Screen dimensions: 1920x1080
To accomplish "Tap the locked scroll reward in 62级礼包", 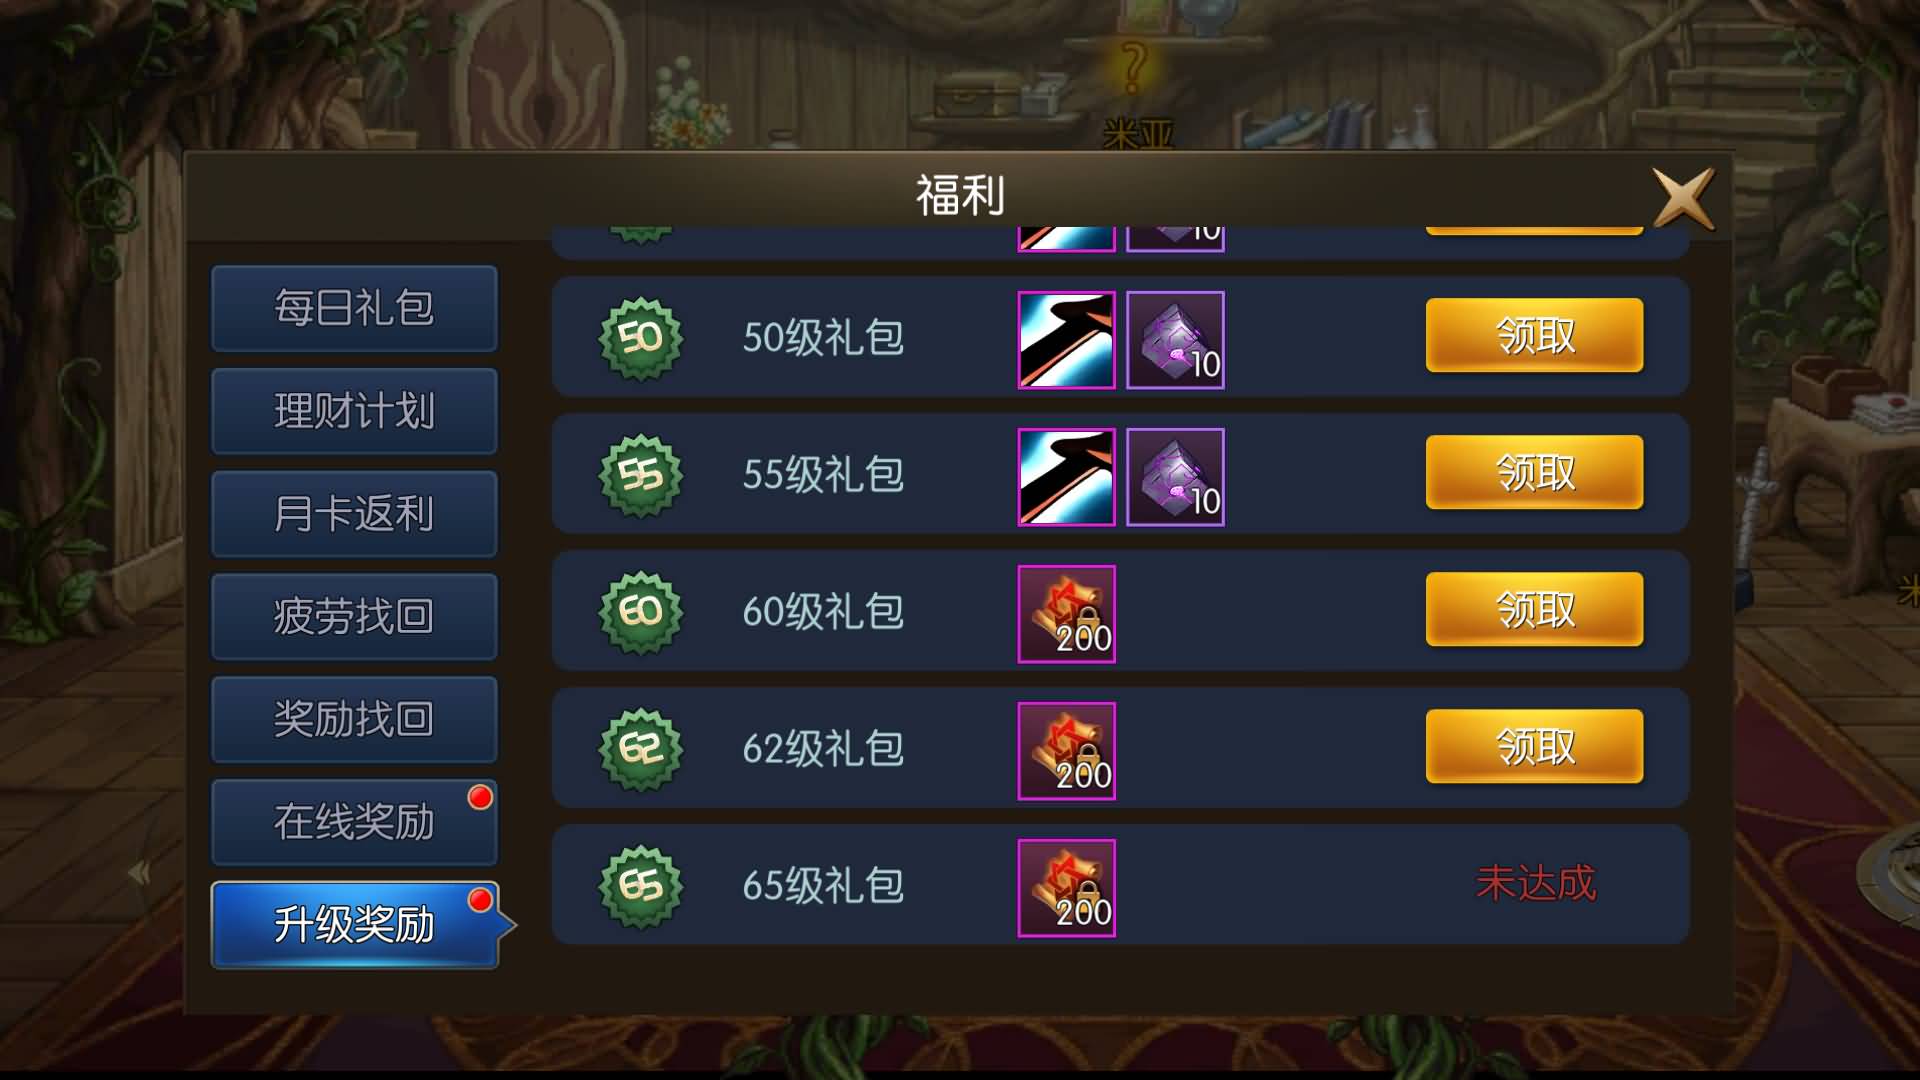I will 1066,751.
